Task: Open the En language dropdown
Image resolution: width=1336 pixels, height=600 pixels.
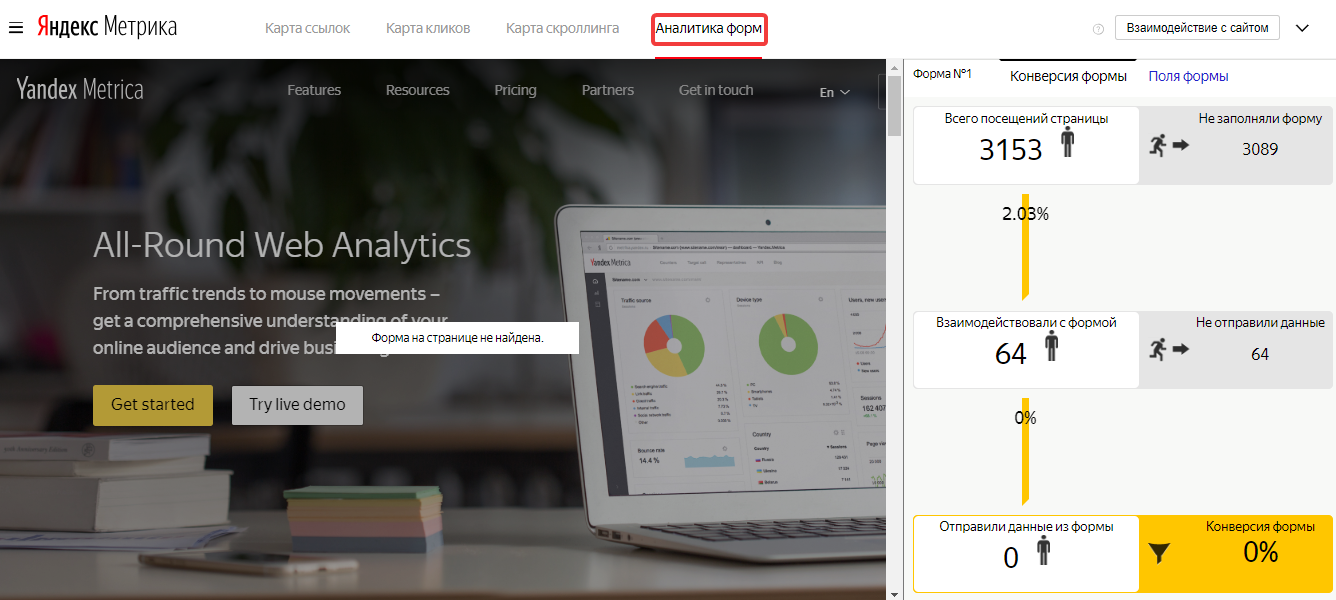Action: click(835, 92)
